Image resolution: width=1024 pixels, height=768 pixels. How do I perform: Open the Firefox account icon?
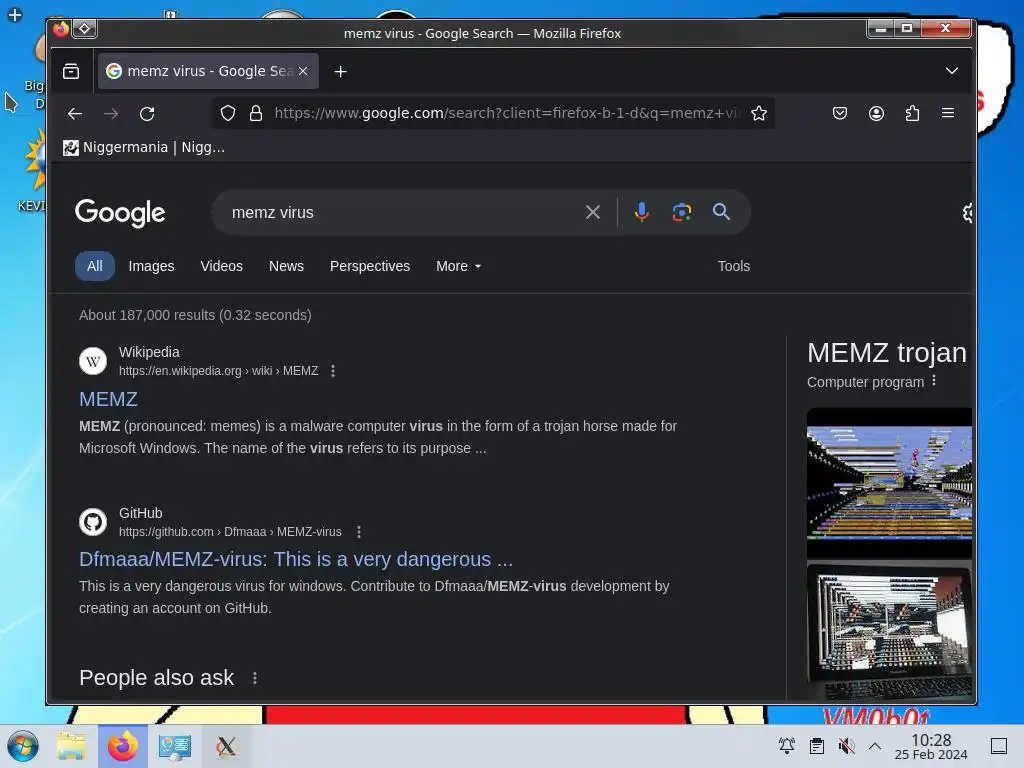(876, 114)
